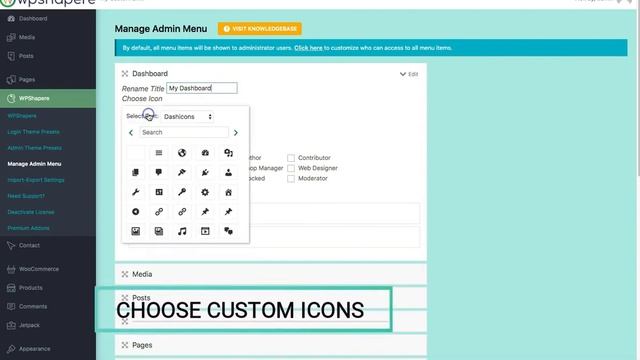
Task: Open Manage Admin Menu submenu link
Action: [34, 164]
